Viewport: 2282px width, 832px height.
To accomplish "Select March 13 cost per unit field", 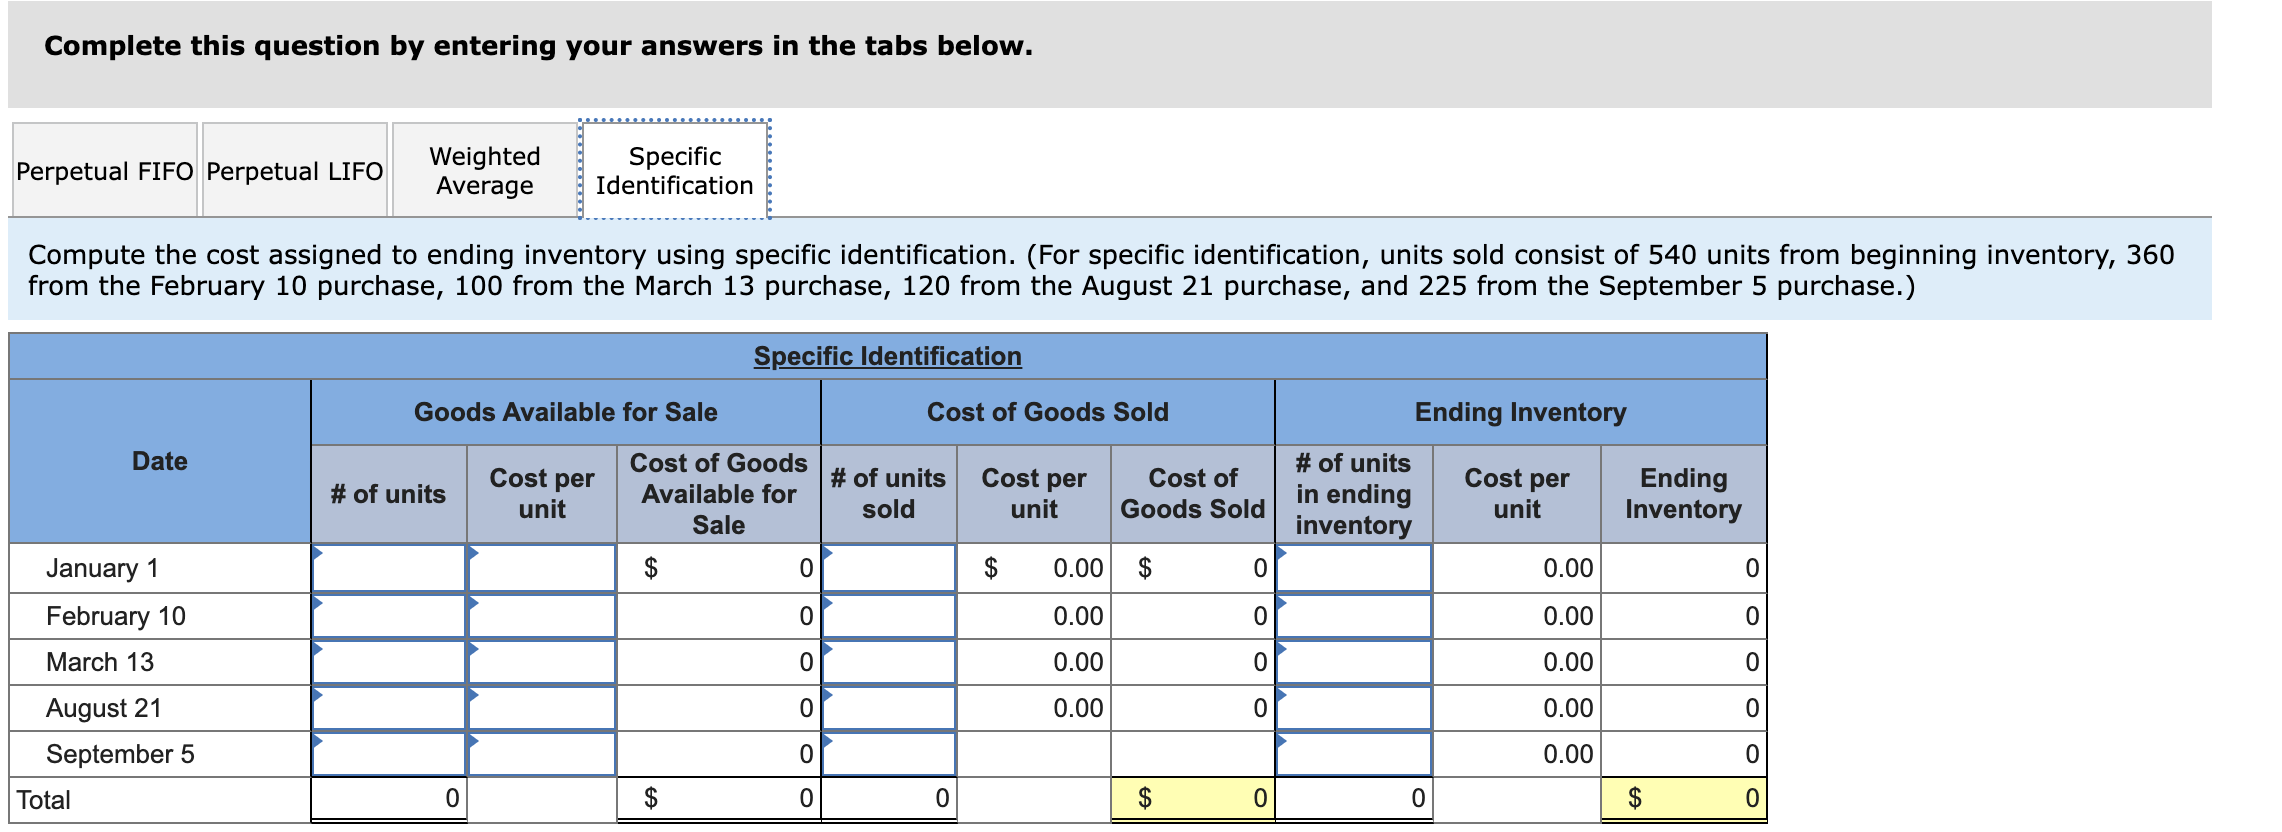I will click(x=542, y=662).
